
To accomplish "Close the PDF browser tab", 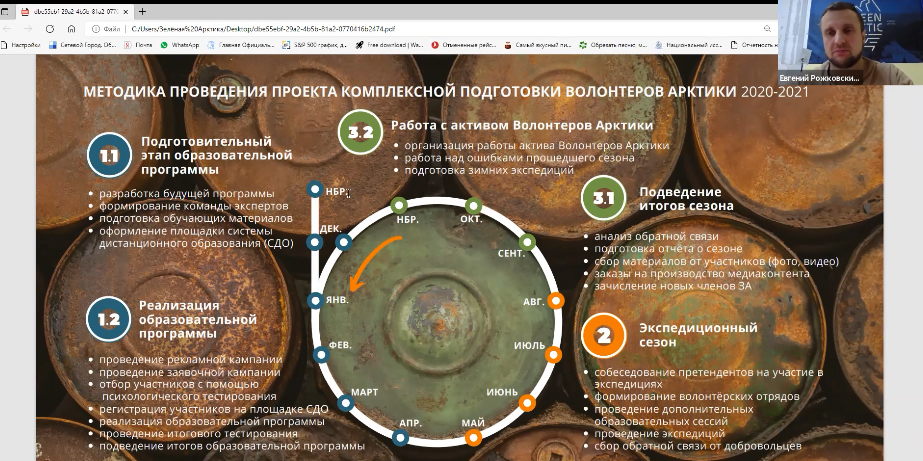I will (x=125, y=12).
